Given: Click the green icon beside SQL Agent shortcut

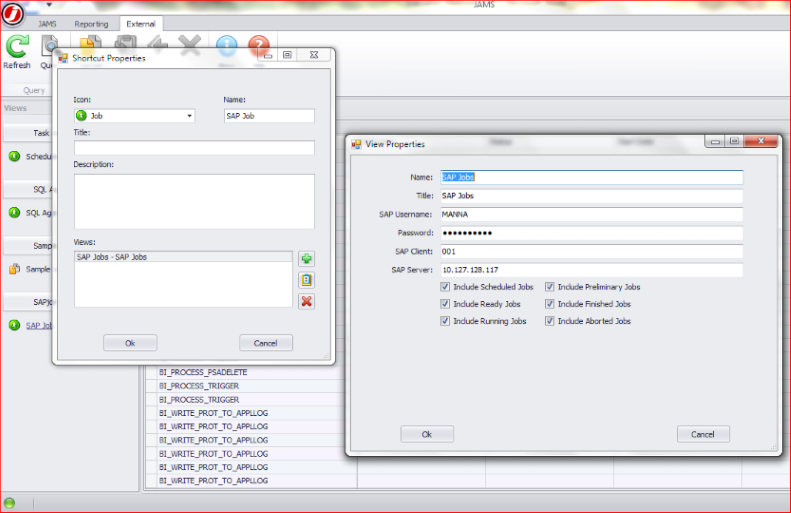Looking at the screenshot, I should 14,212.
